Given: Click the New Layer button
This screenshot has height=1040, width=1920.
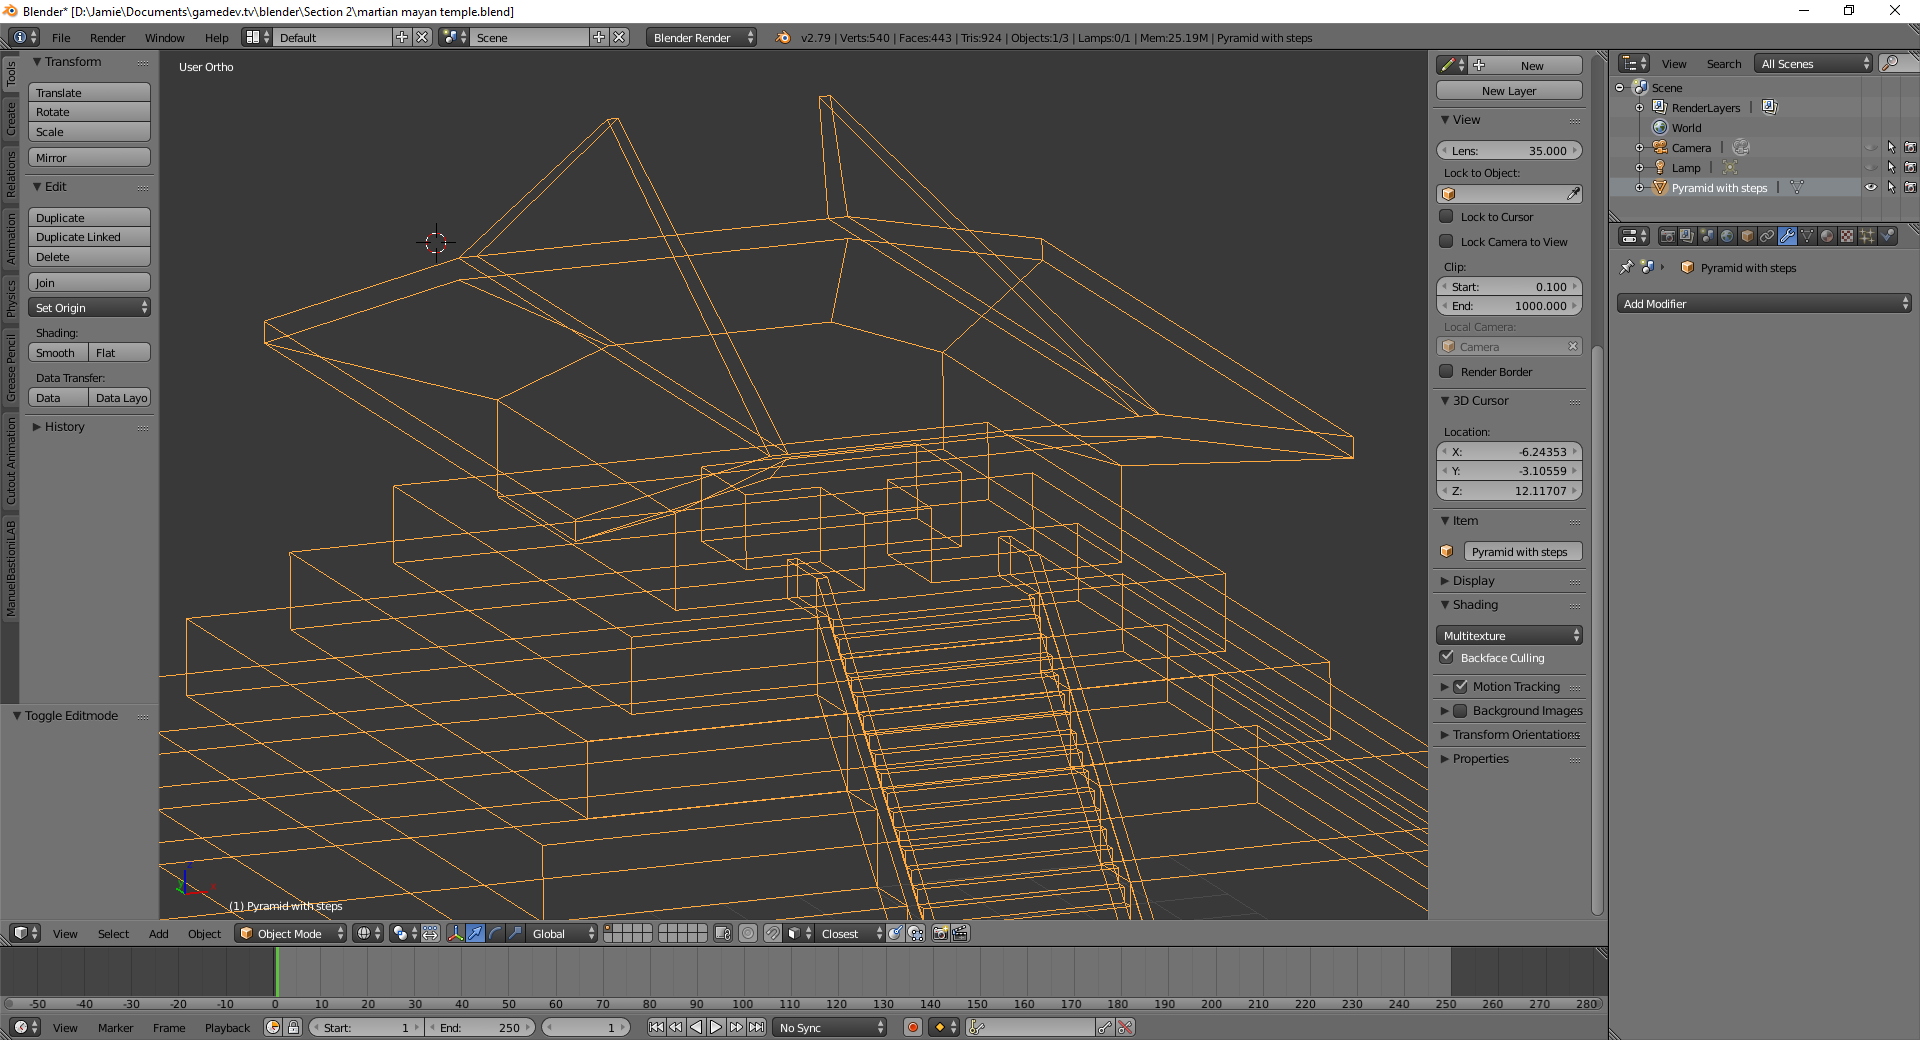Looking at the screenshot, I should click(1509, 90).
